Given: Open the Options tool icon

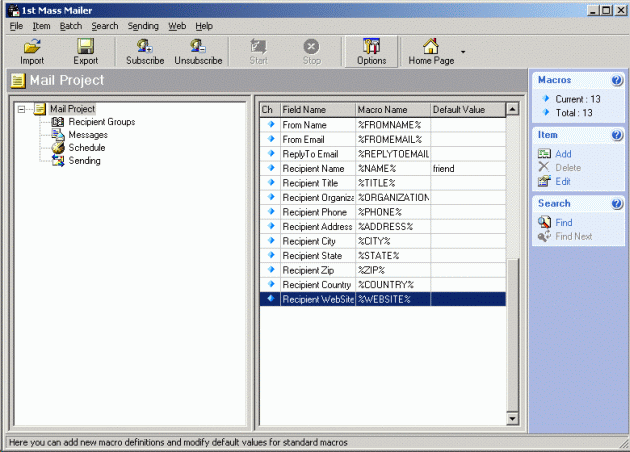Looking at the screenshot, I should pos(371,46).
